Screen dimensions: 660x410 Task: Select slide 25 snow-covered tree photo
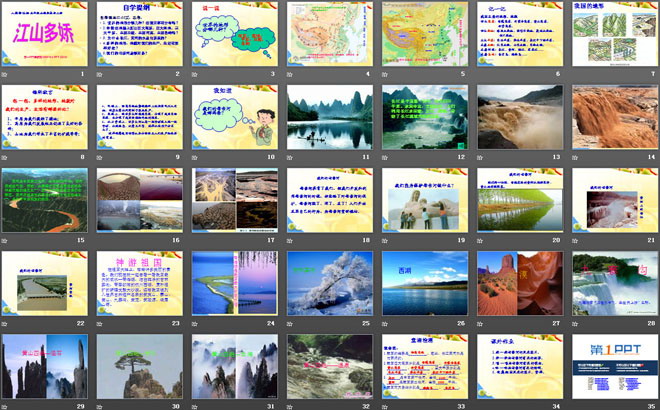330,284
